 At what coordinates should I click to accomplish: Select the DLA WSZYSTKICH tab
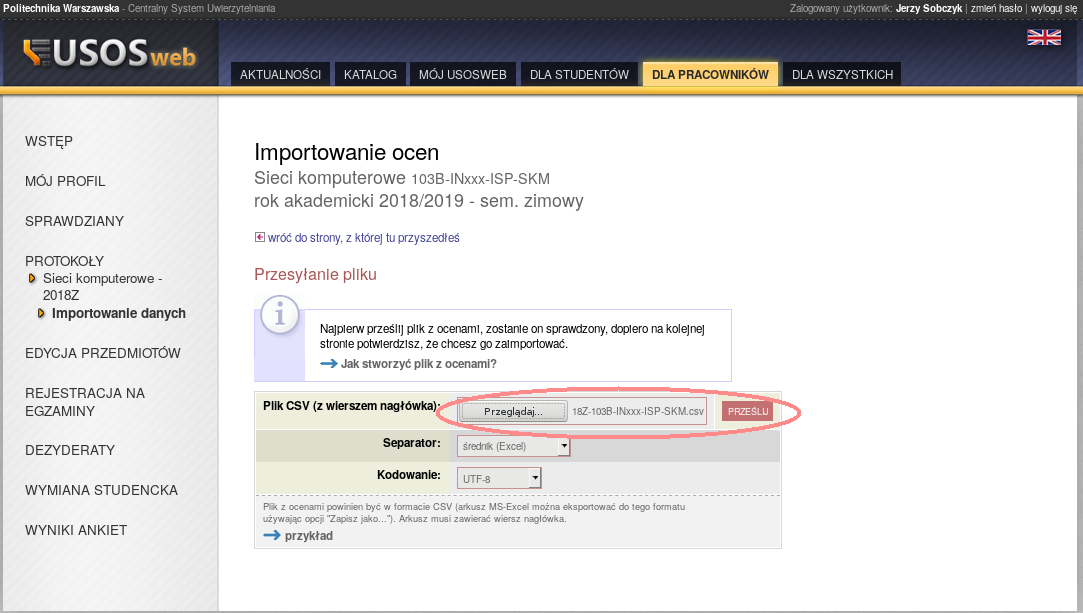point(842,75)
